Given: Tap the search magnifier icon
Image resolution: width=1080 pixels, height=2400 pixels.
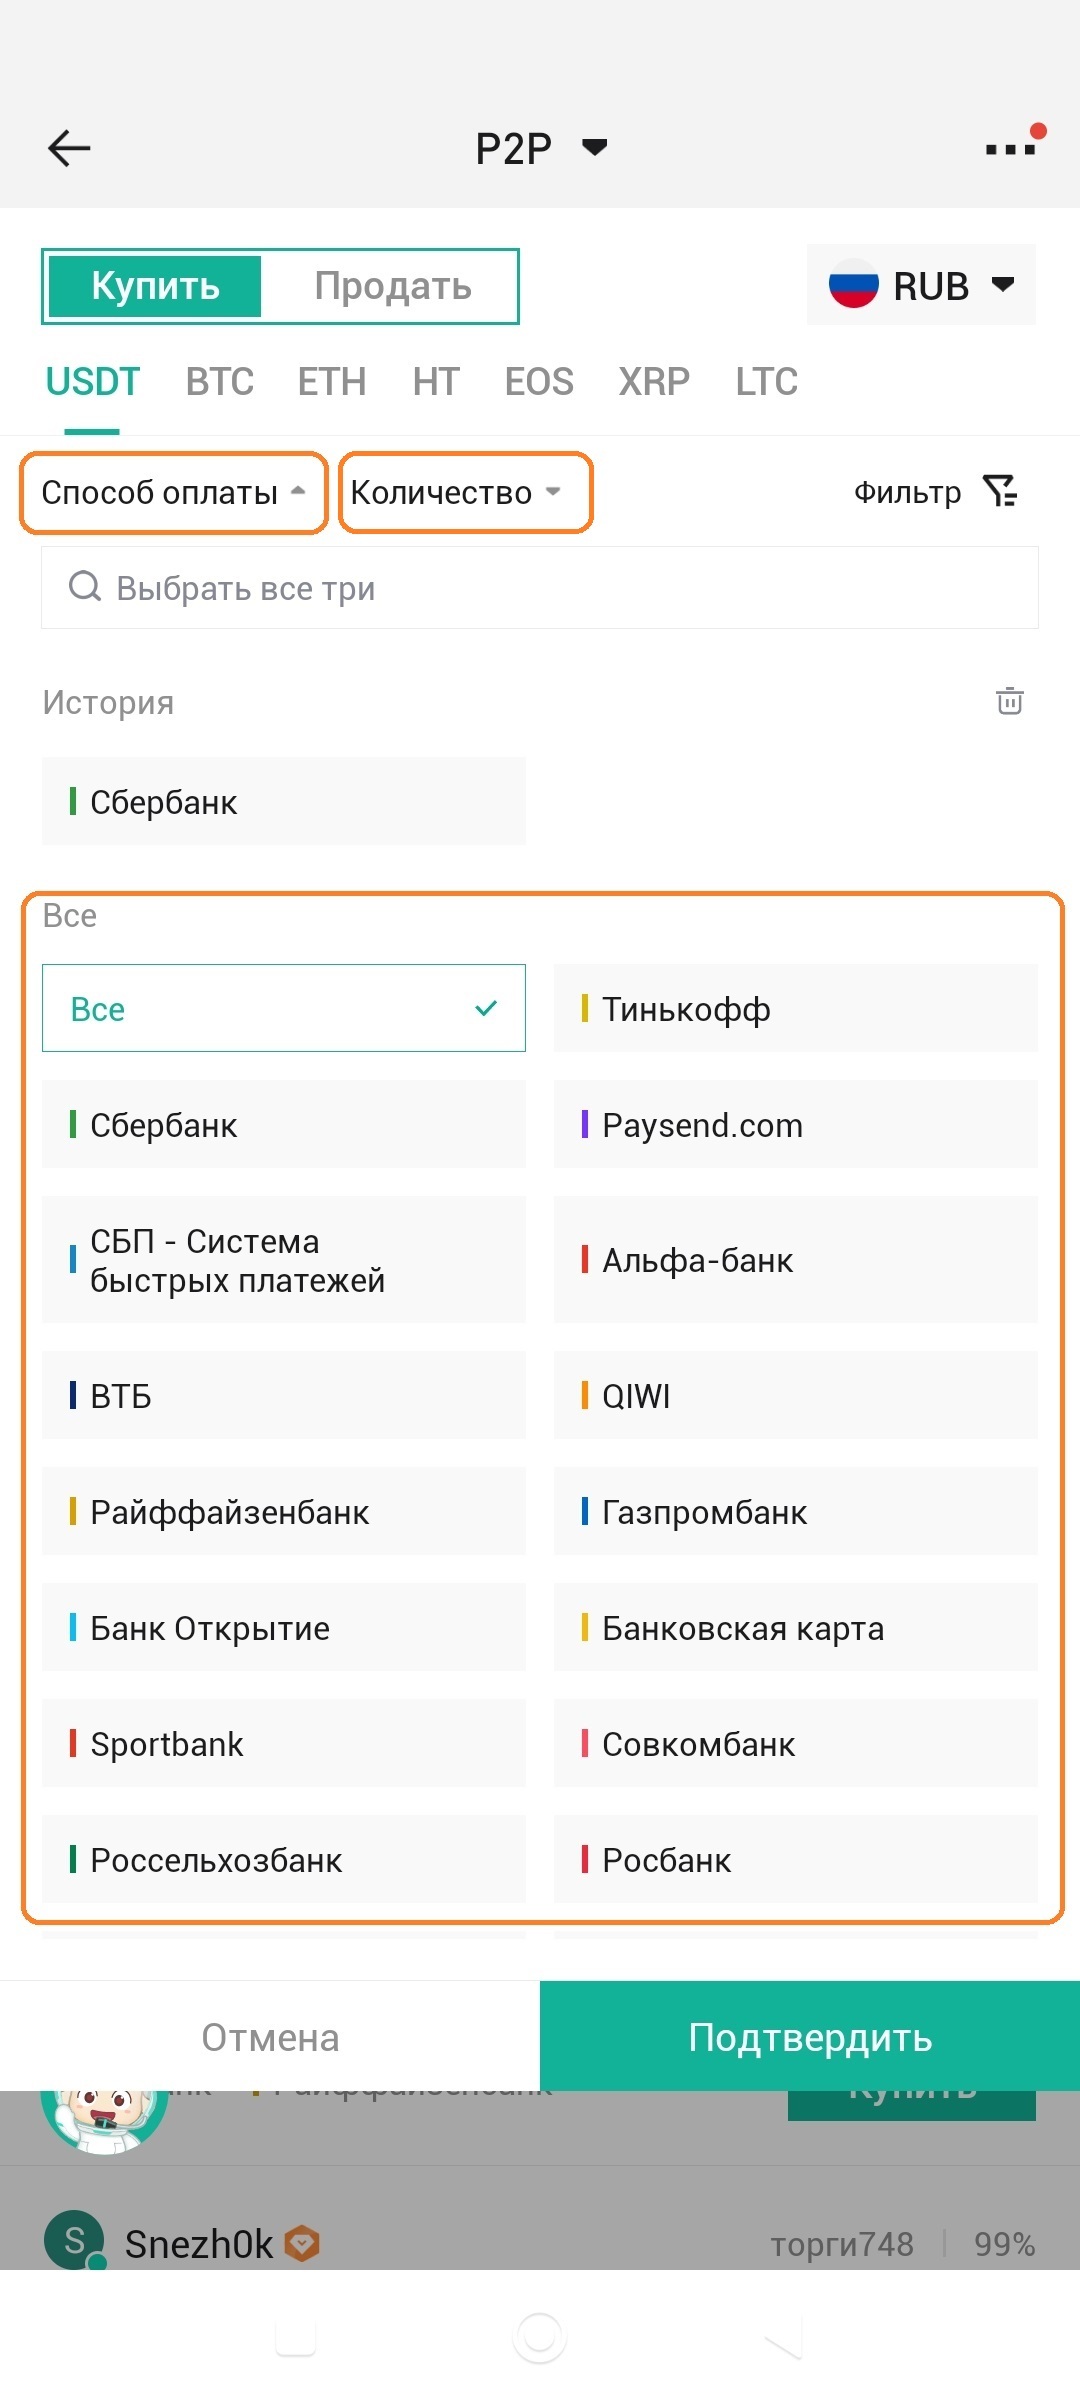Looking at the screenshot, I should click(x=85, y=587).
